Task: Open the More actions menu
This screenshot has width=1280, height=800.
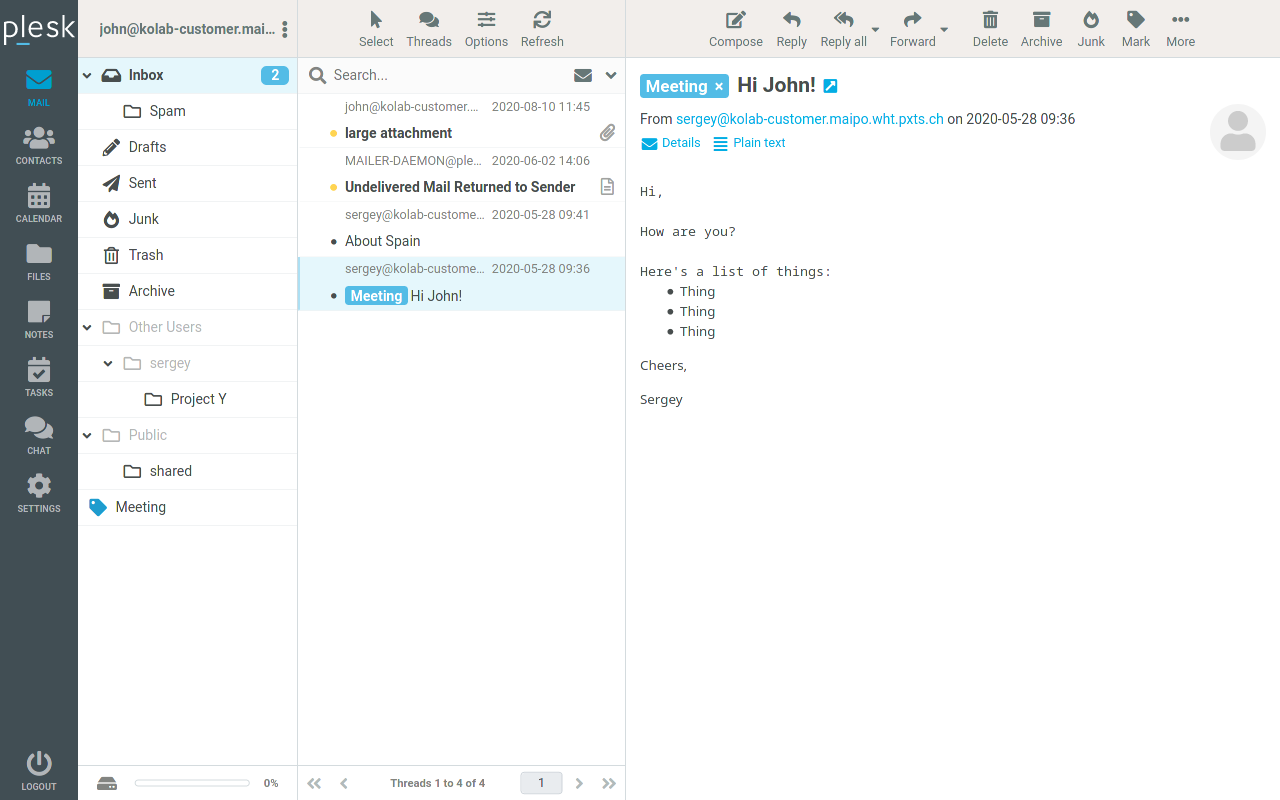Action: [x=1180, y=28]
